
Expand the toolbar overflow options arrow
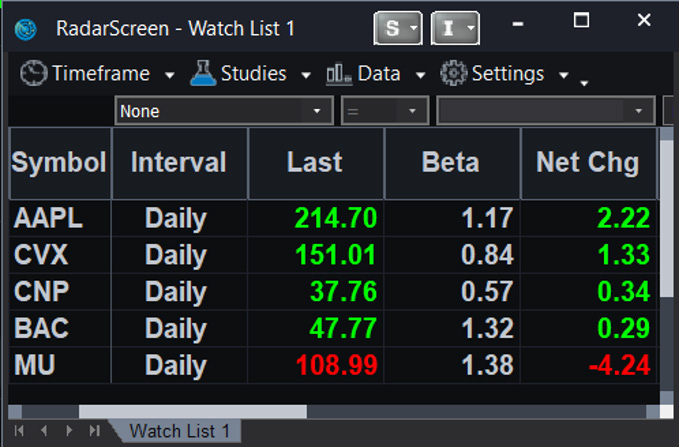[x=584, y=82]
